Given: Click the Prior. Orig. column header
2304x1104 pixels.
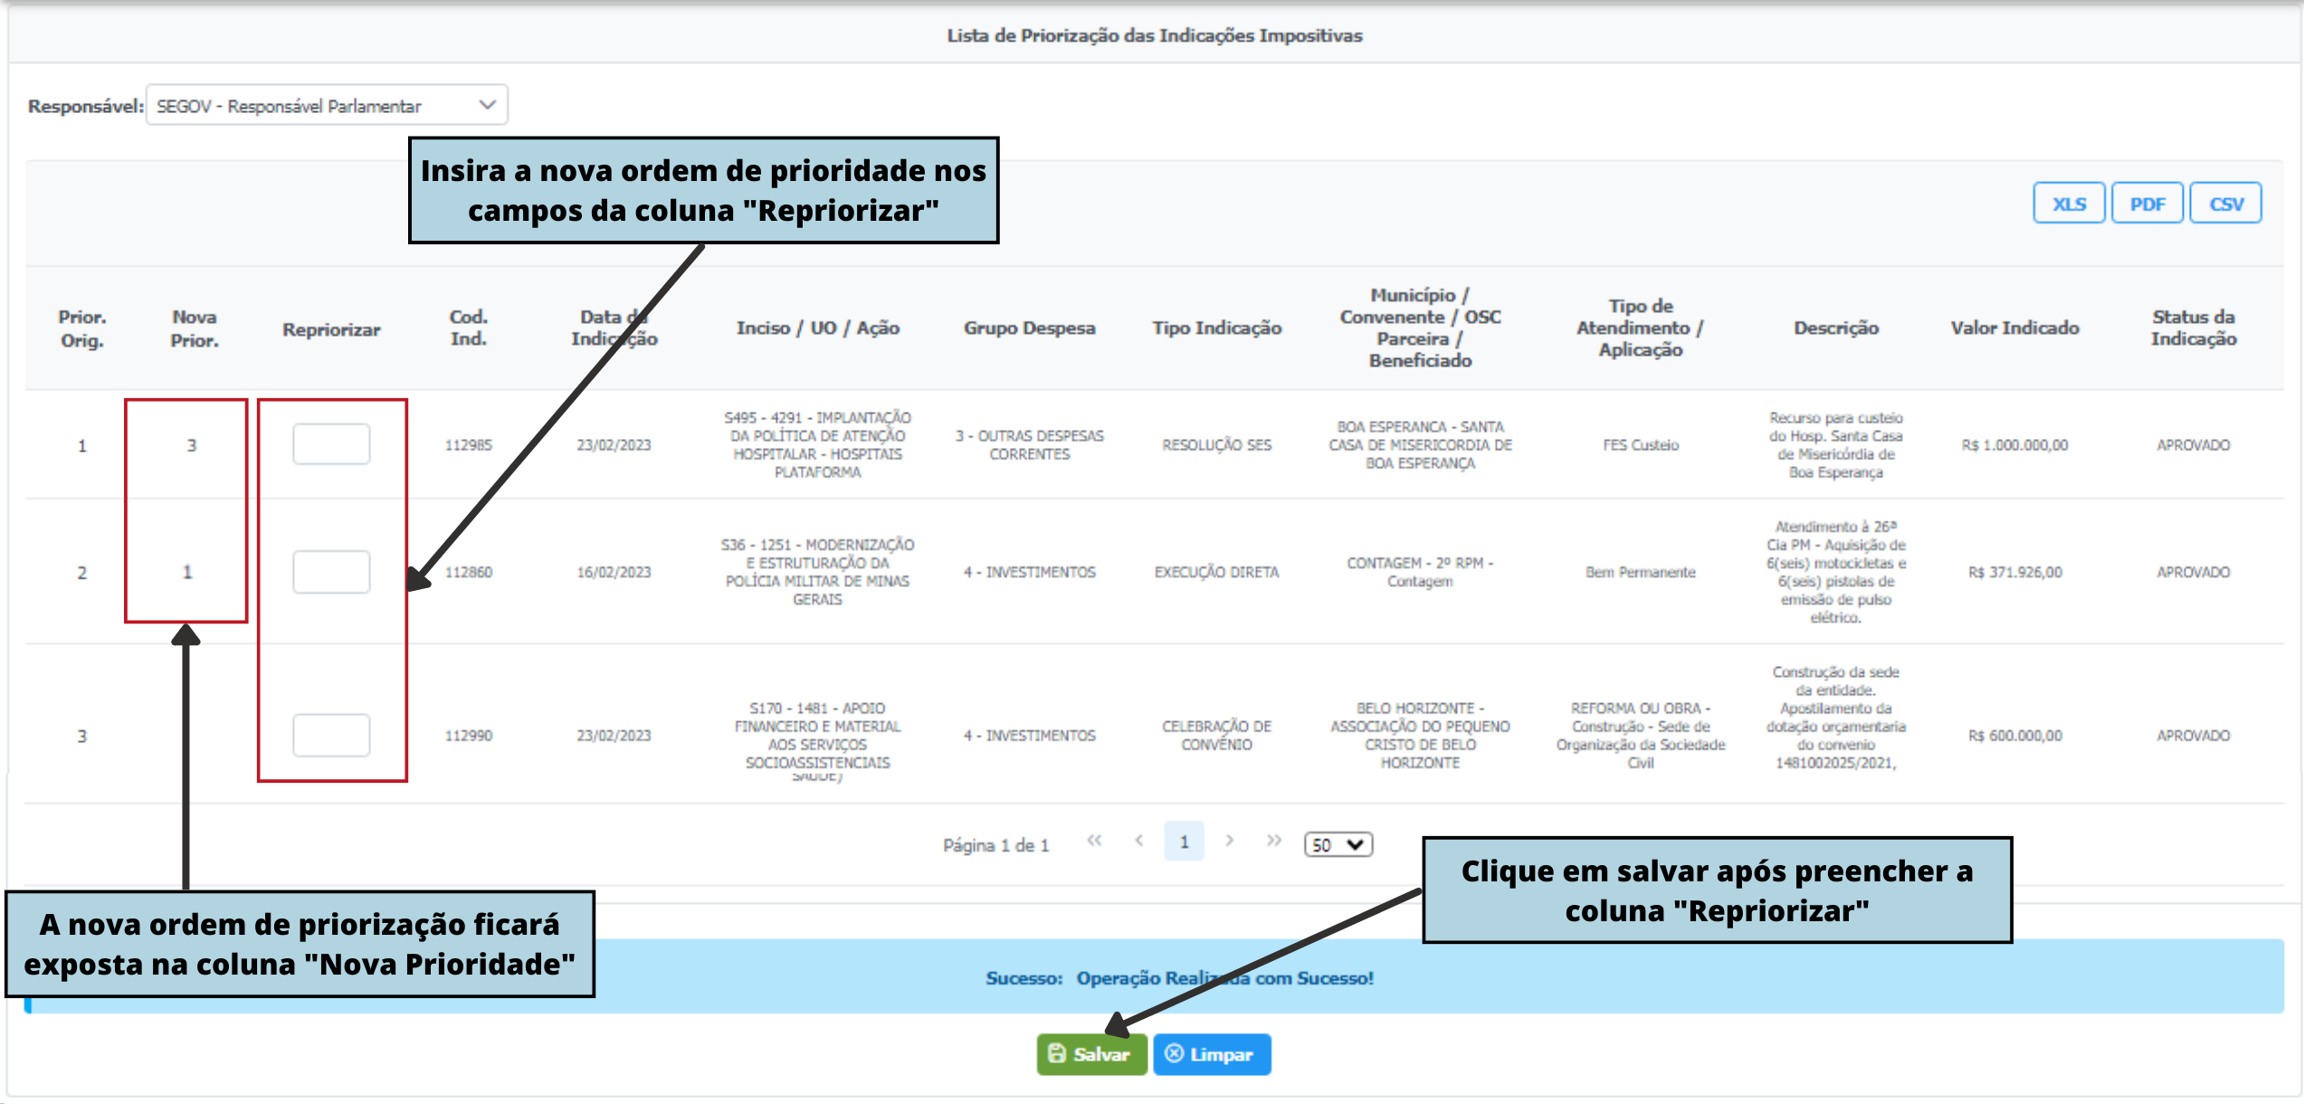Looking at the screenshot, I should 82,328.
